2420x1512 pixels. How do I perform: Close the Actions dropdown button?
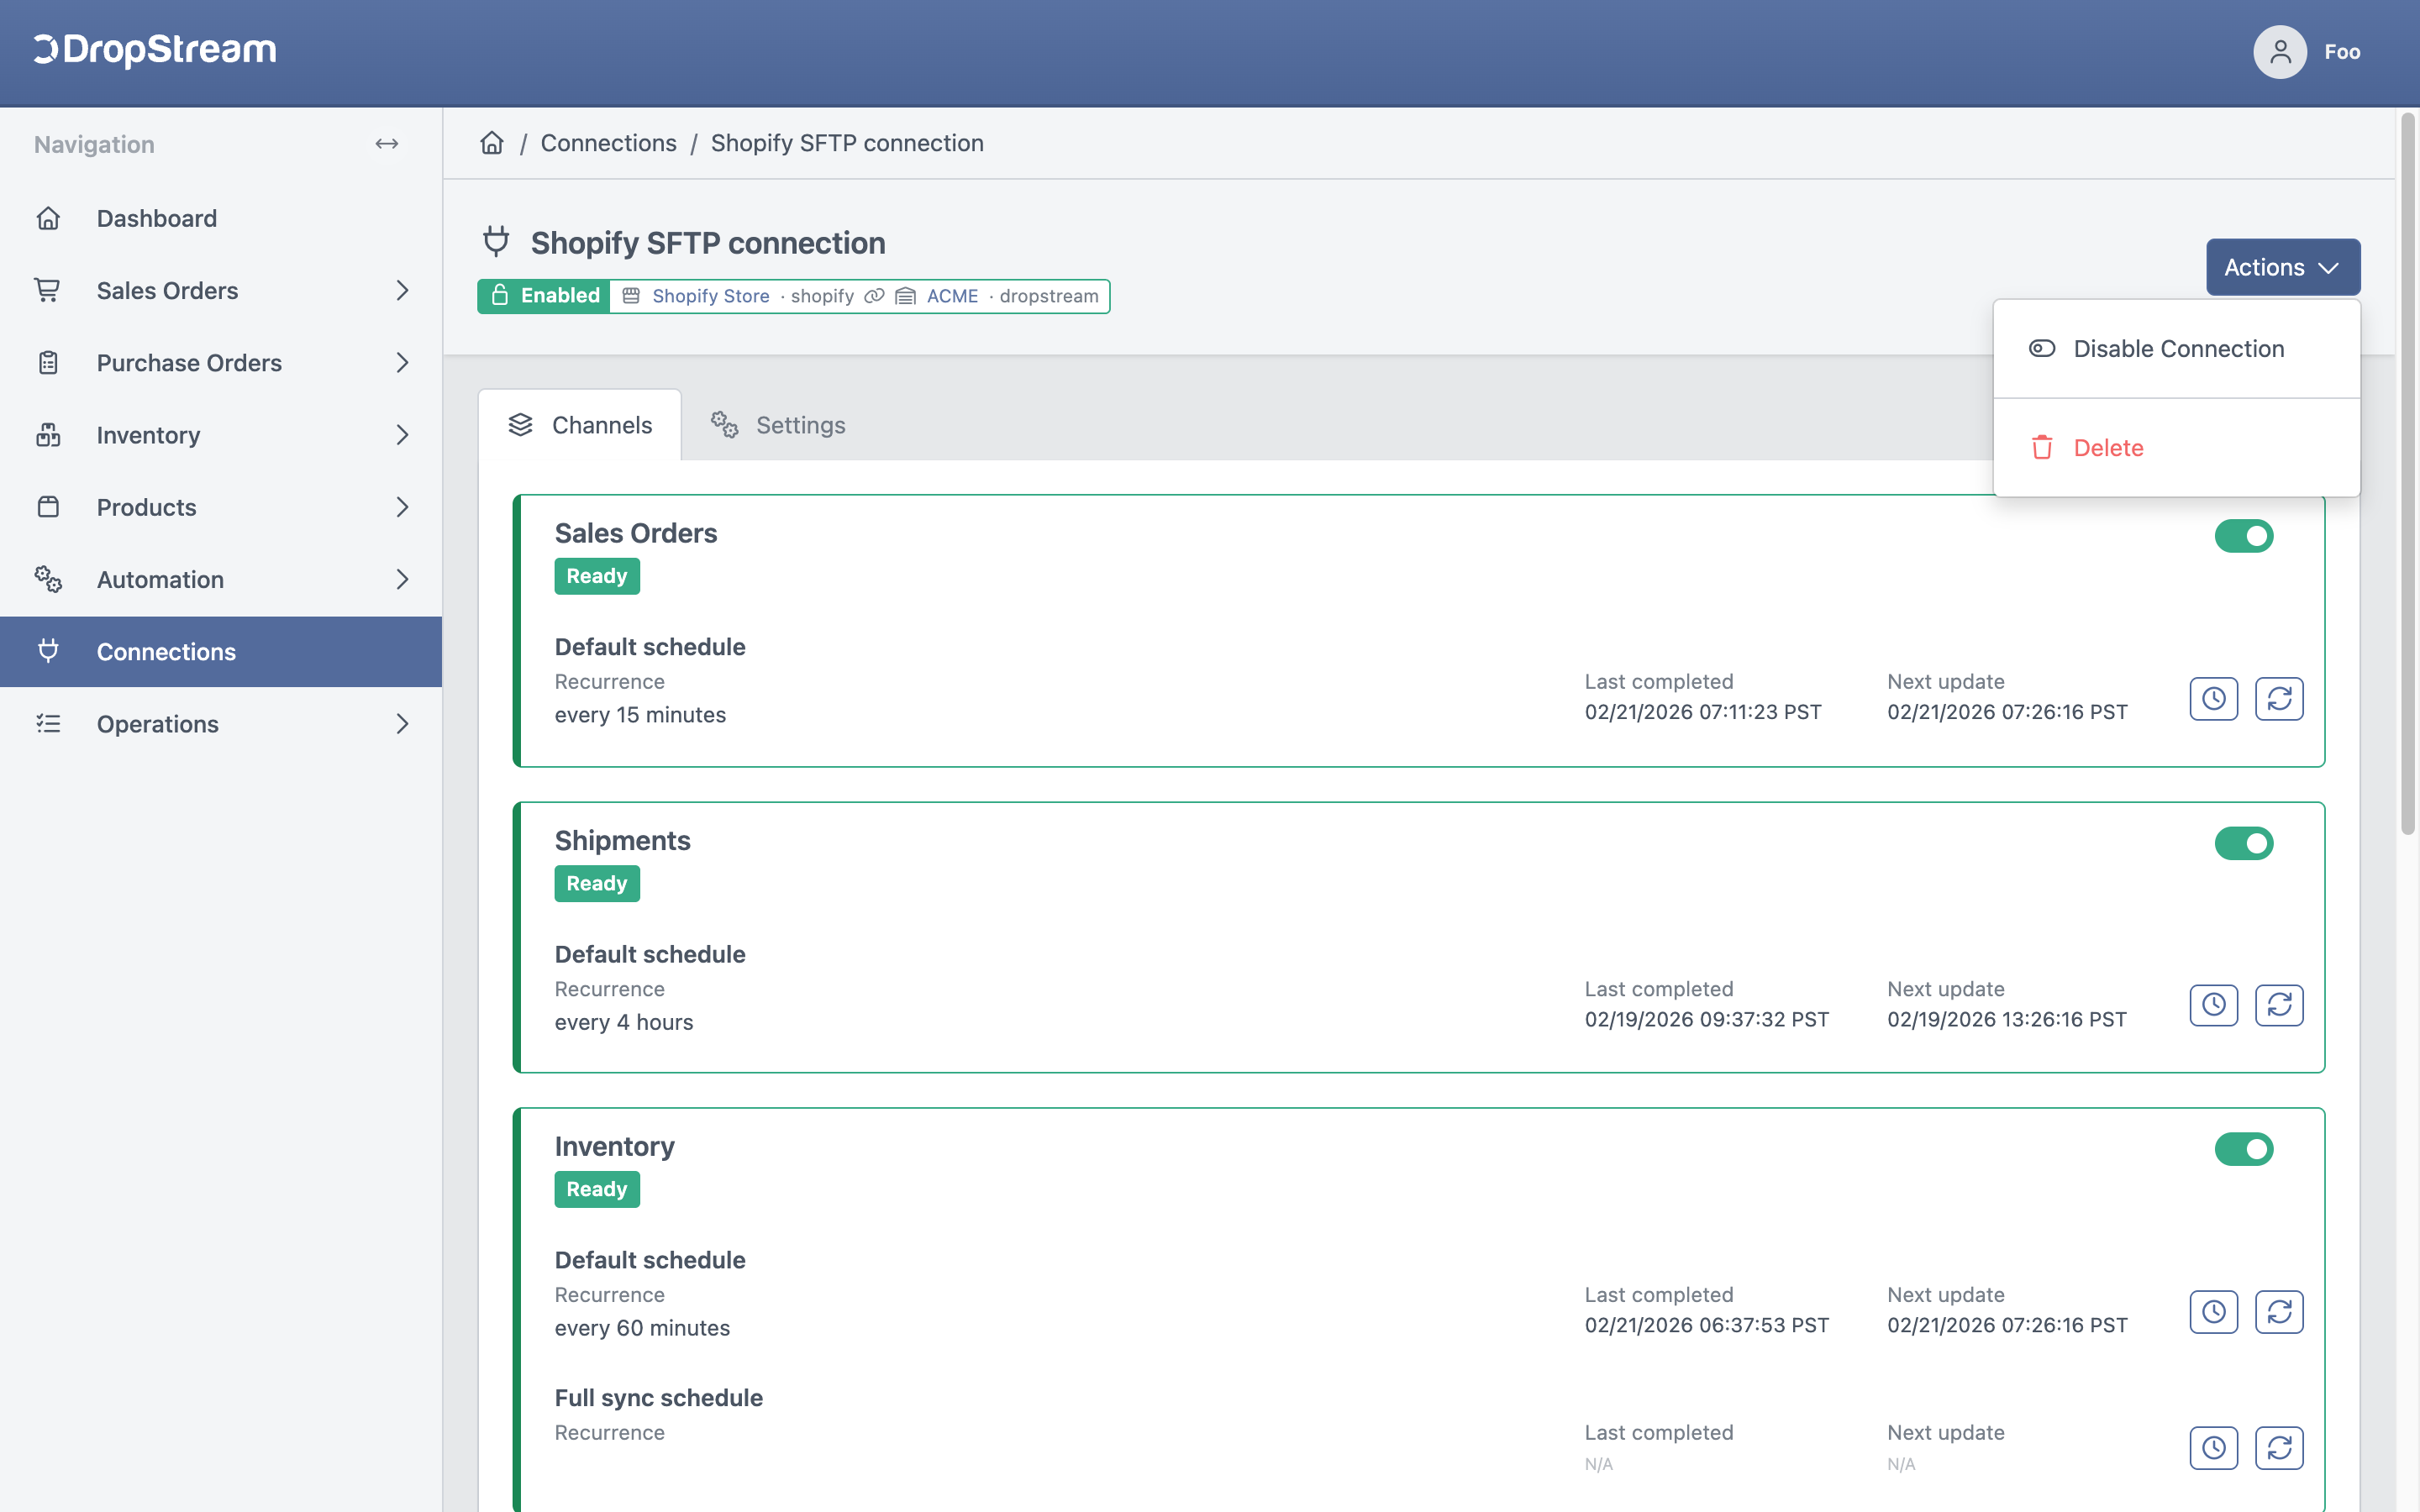click(x=2283, y=267)
